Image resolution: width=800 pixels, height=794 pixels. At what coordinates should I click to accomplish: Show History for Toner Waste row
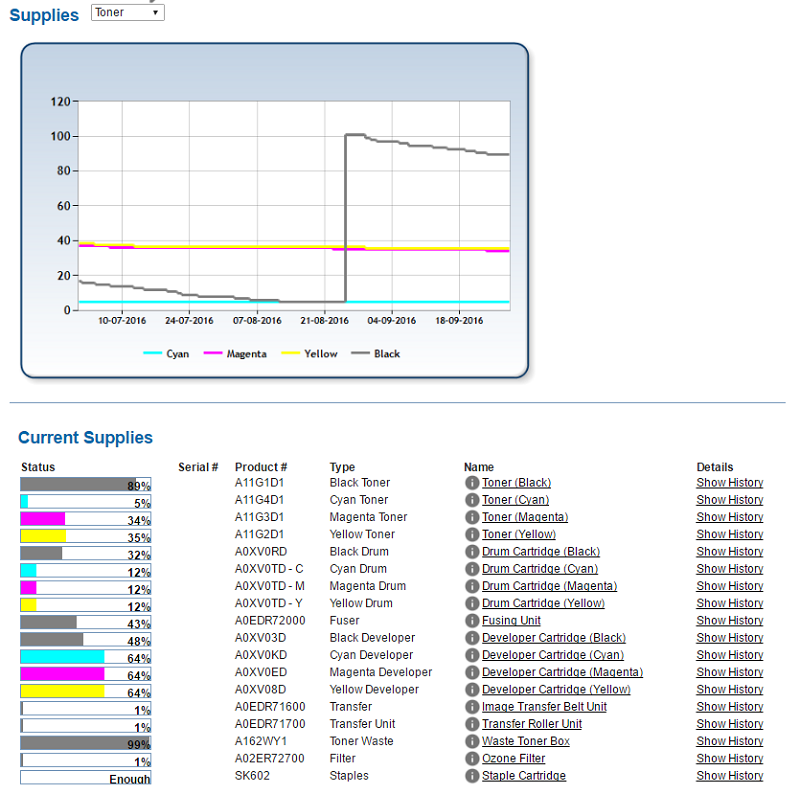(730, 741)
